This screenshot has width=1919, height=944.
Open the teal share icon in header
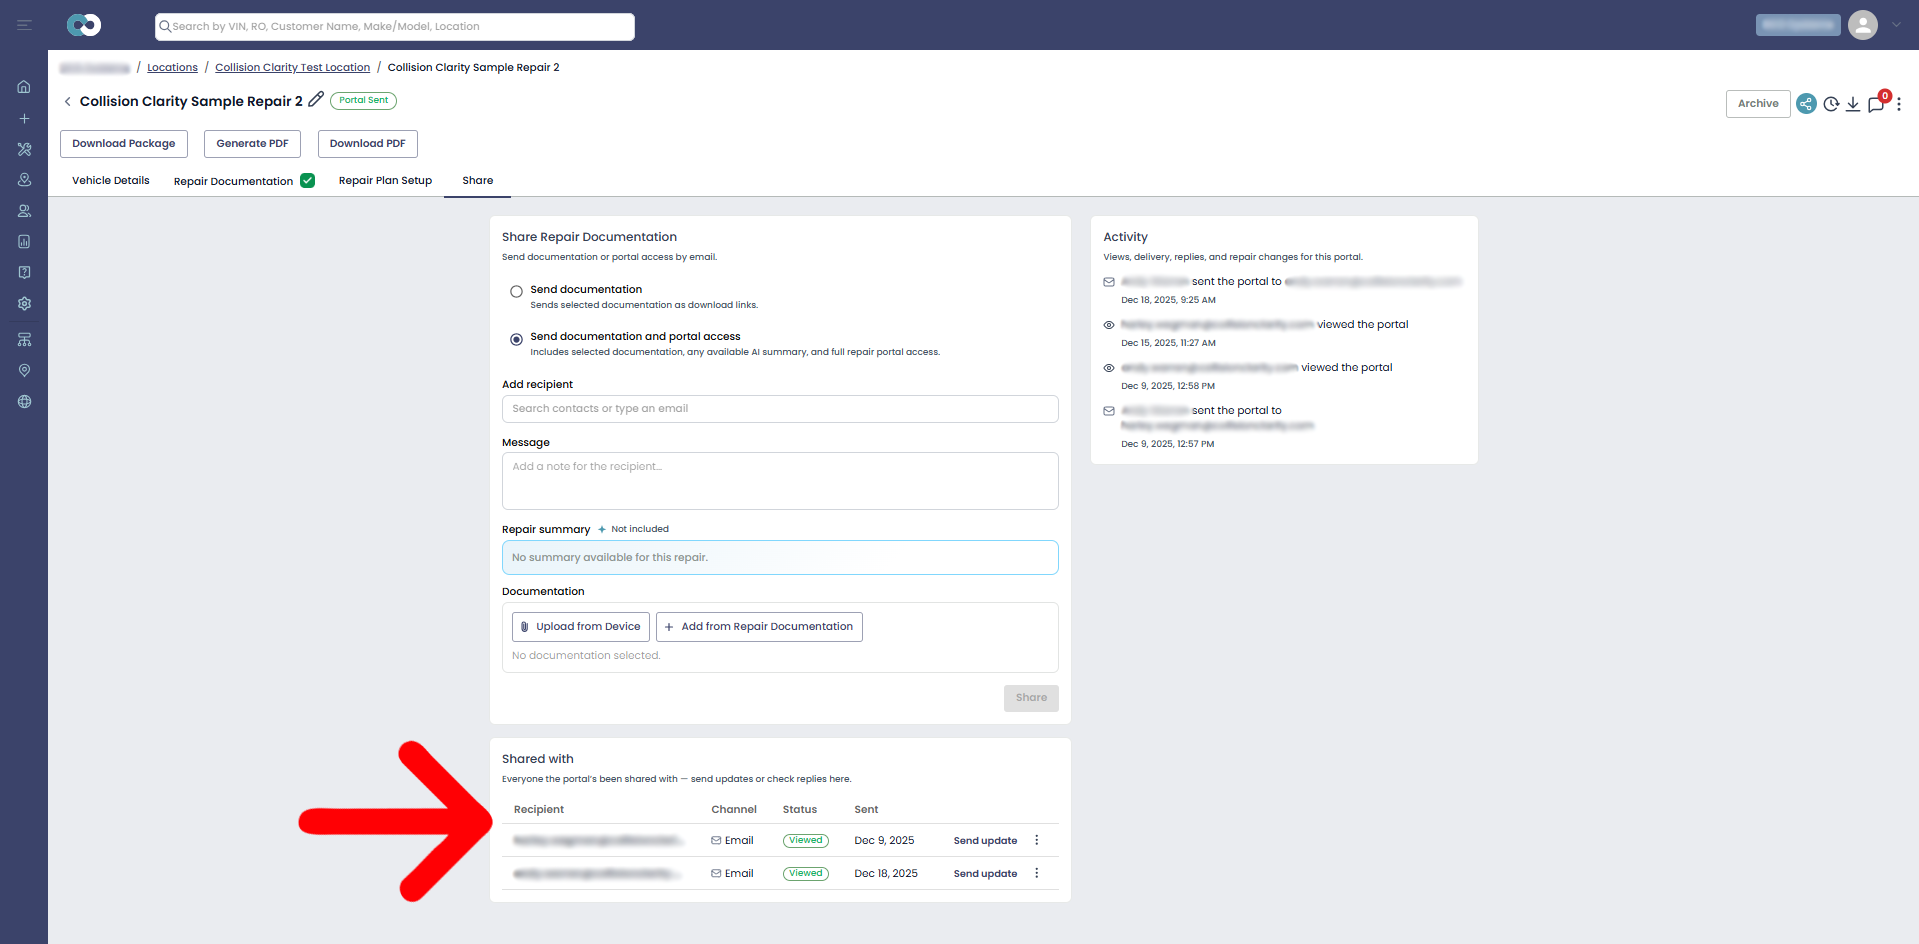[x=1806, y=104]
